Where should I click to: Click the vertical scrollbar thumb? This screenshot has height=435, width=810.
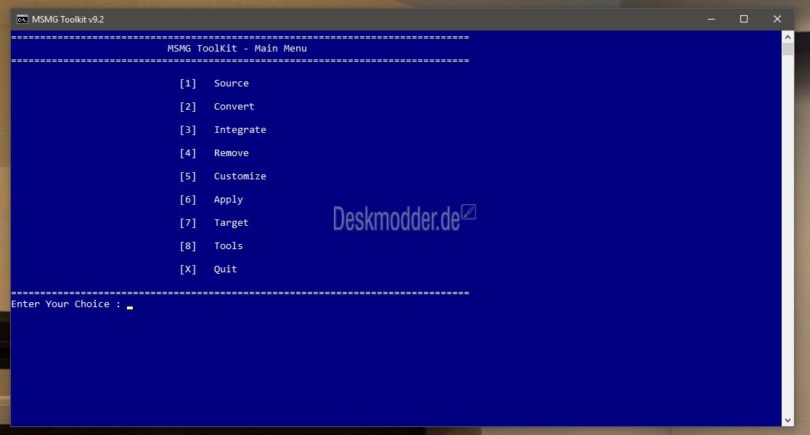787,49
